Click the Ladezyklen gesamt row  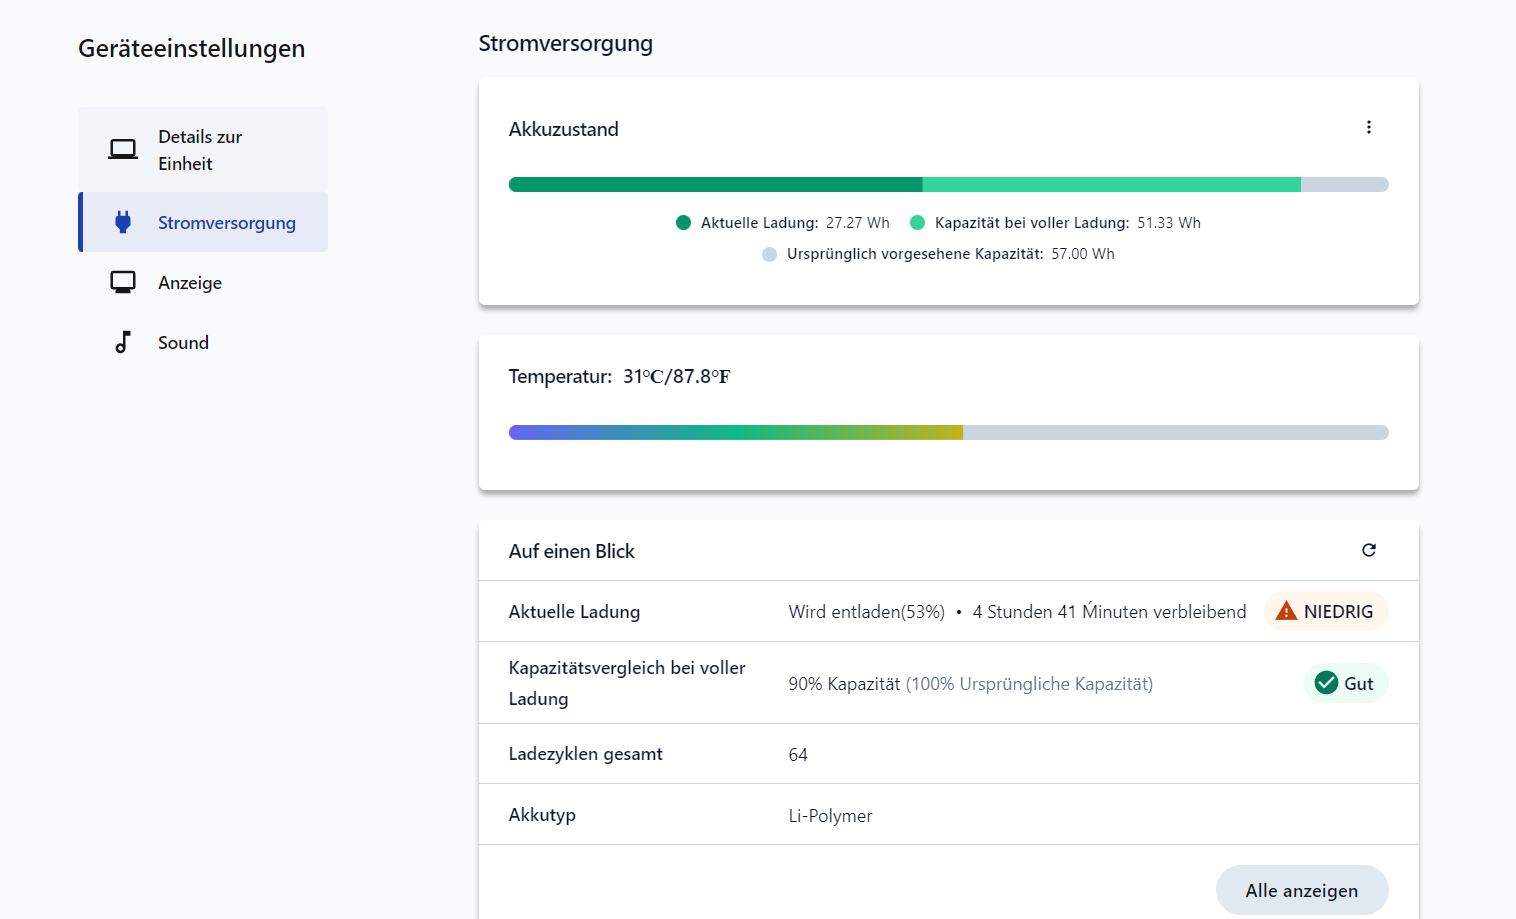(948, 754)
